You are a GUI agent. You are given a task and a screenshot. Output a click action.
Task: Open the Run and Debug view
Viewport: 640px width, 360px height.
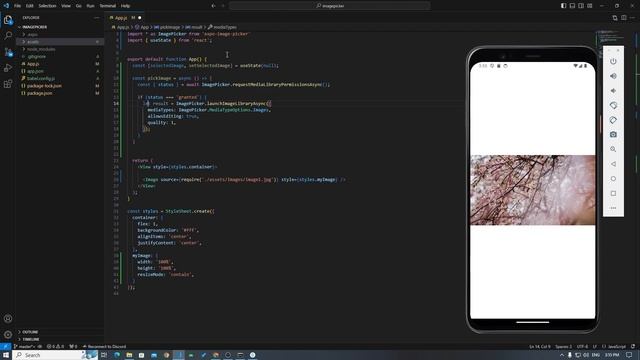coord(8,68)
